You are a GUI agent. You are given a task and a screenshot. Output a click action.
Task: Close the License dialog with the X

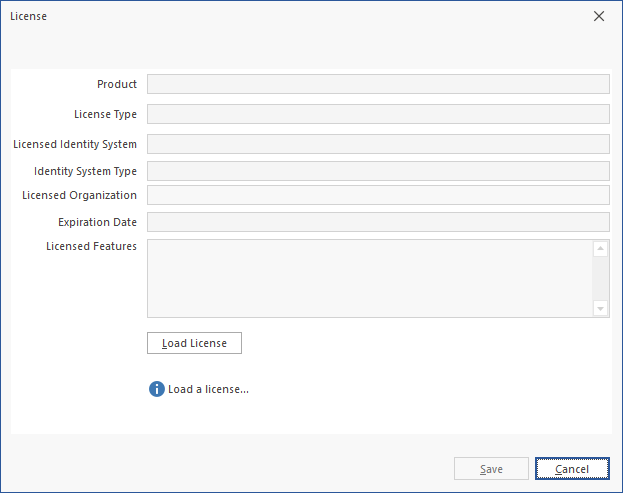pyautogui.click(x=599, y=17)
